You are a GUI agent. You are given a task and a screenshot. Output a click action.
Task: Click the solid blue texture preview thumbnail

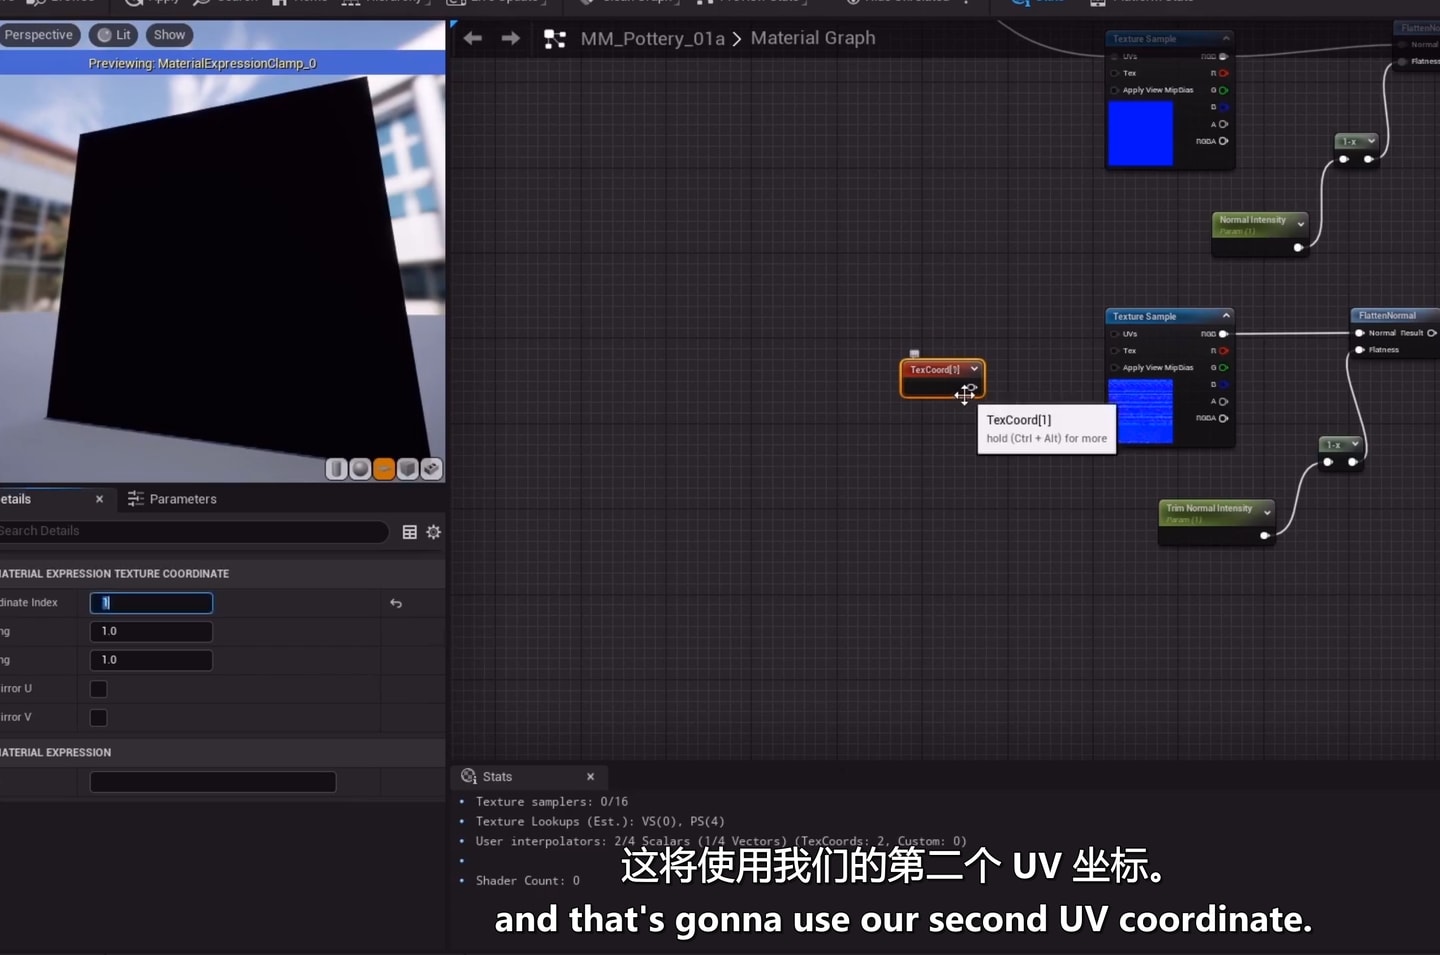pos(1140,133)
